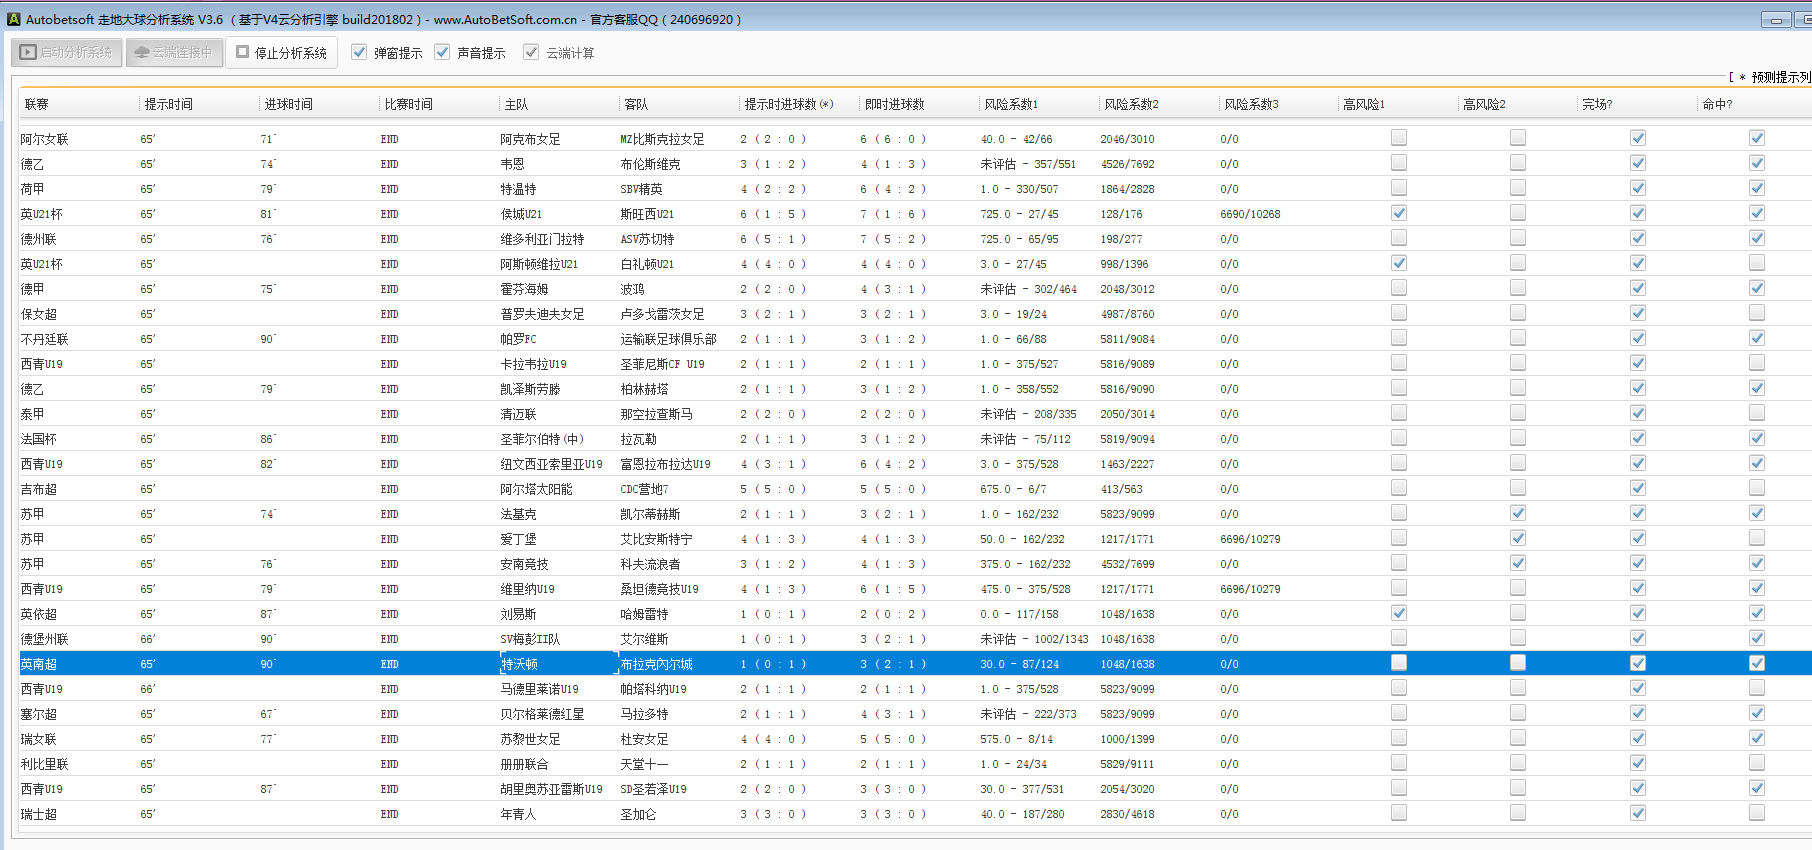Select the 瑞士超 年青人 match row
This screenshot has width=1812, height=850.
tap(518, 814)
